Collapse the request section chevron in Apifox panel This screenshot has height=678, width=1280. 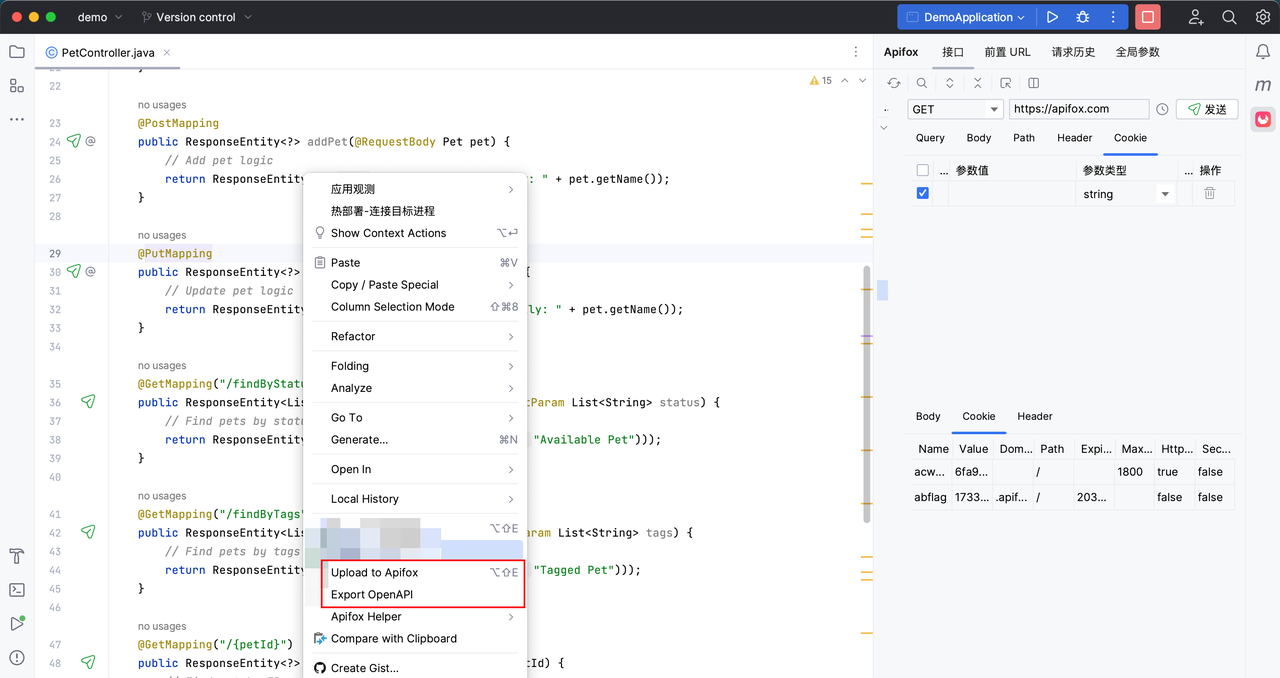[x=884, y=128]
